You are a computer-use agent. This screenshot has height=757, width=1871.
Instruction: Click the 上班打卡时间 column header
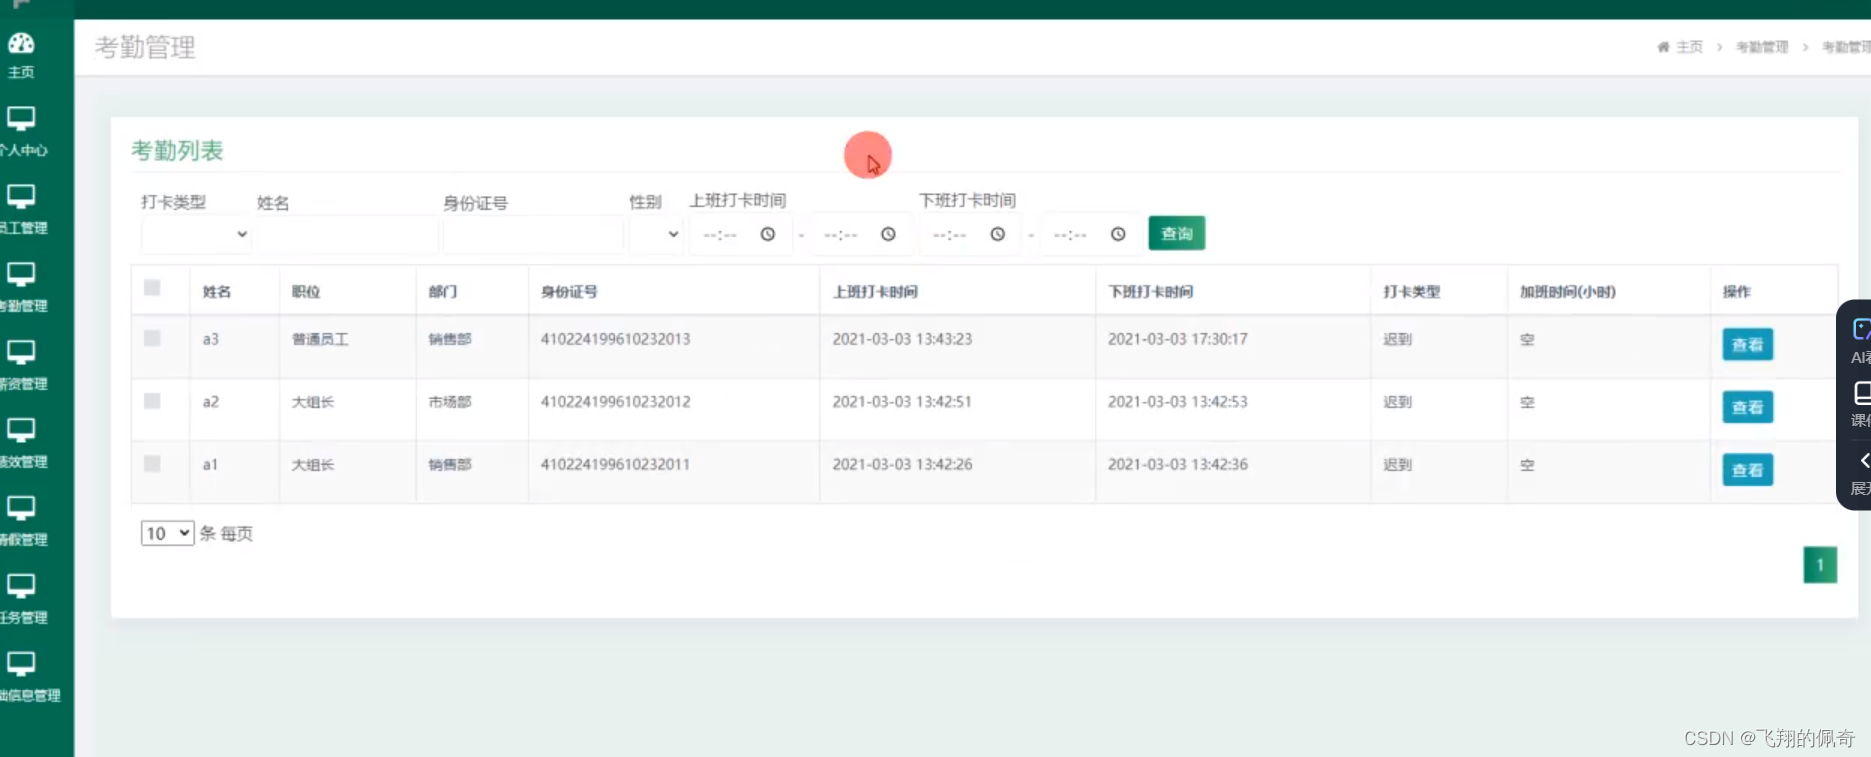(x=875, y=292)
